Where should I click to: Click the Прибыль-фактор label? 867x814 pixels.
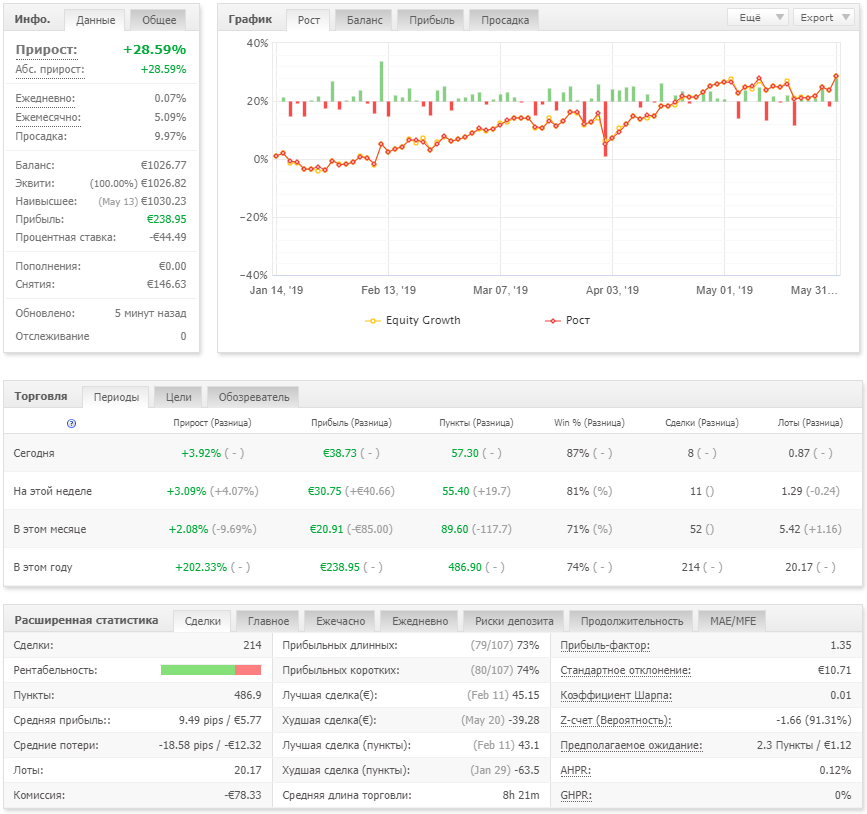[605, 645]
